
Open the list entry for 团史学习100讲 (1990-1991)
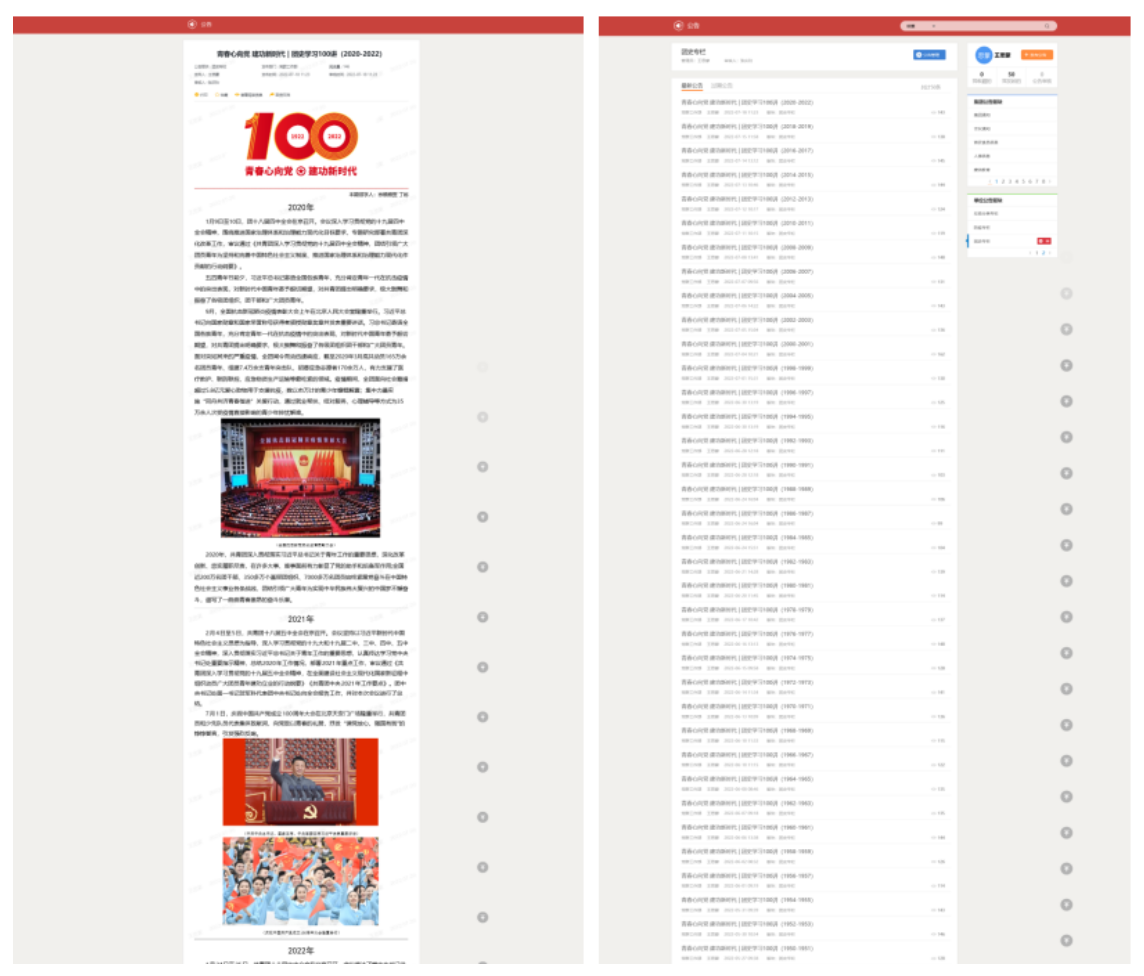(x=747, y=465)
